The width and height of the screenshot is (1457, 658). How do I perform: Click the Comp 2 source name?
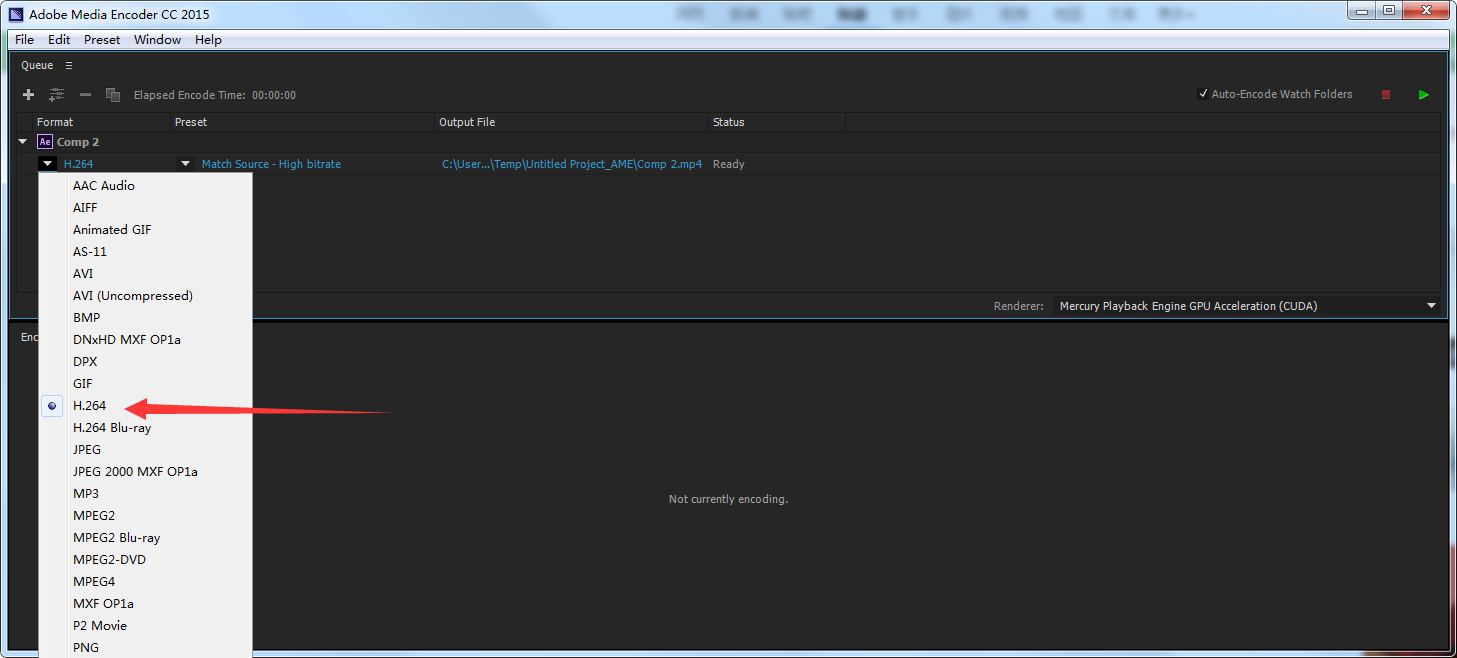(78, 142)
